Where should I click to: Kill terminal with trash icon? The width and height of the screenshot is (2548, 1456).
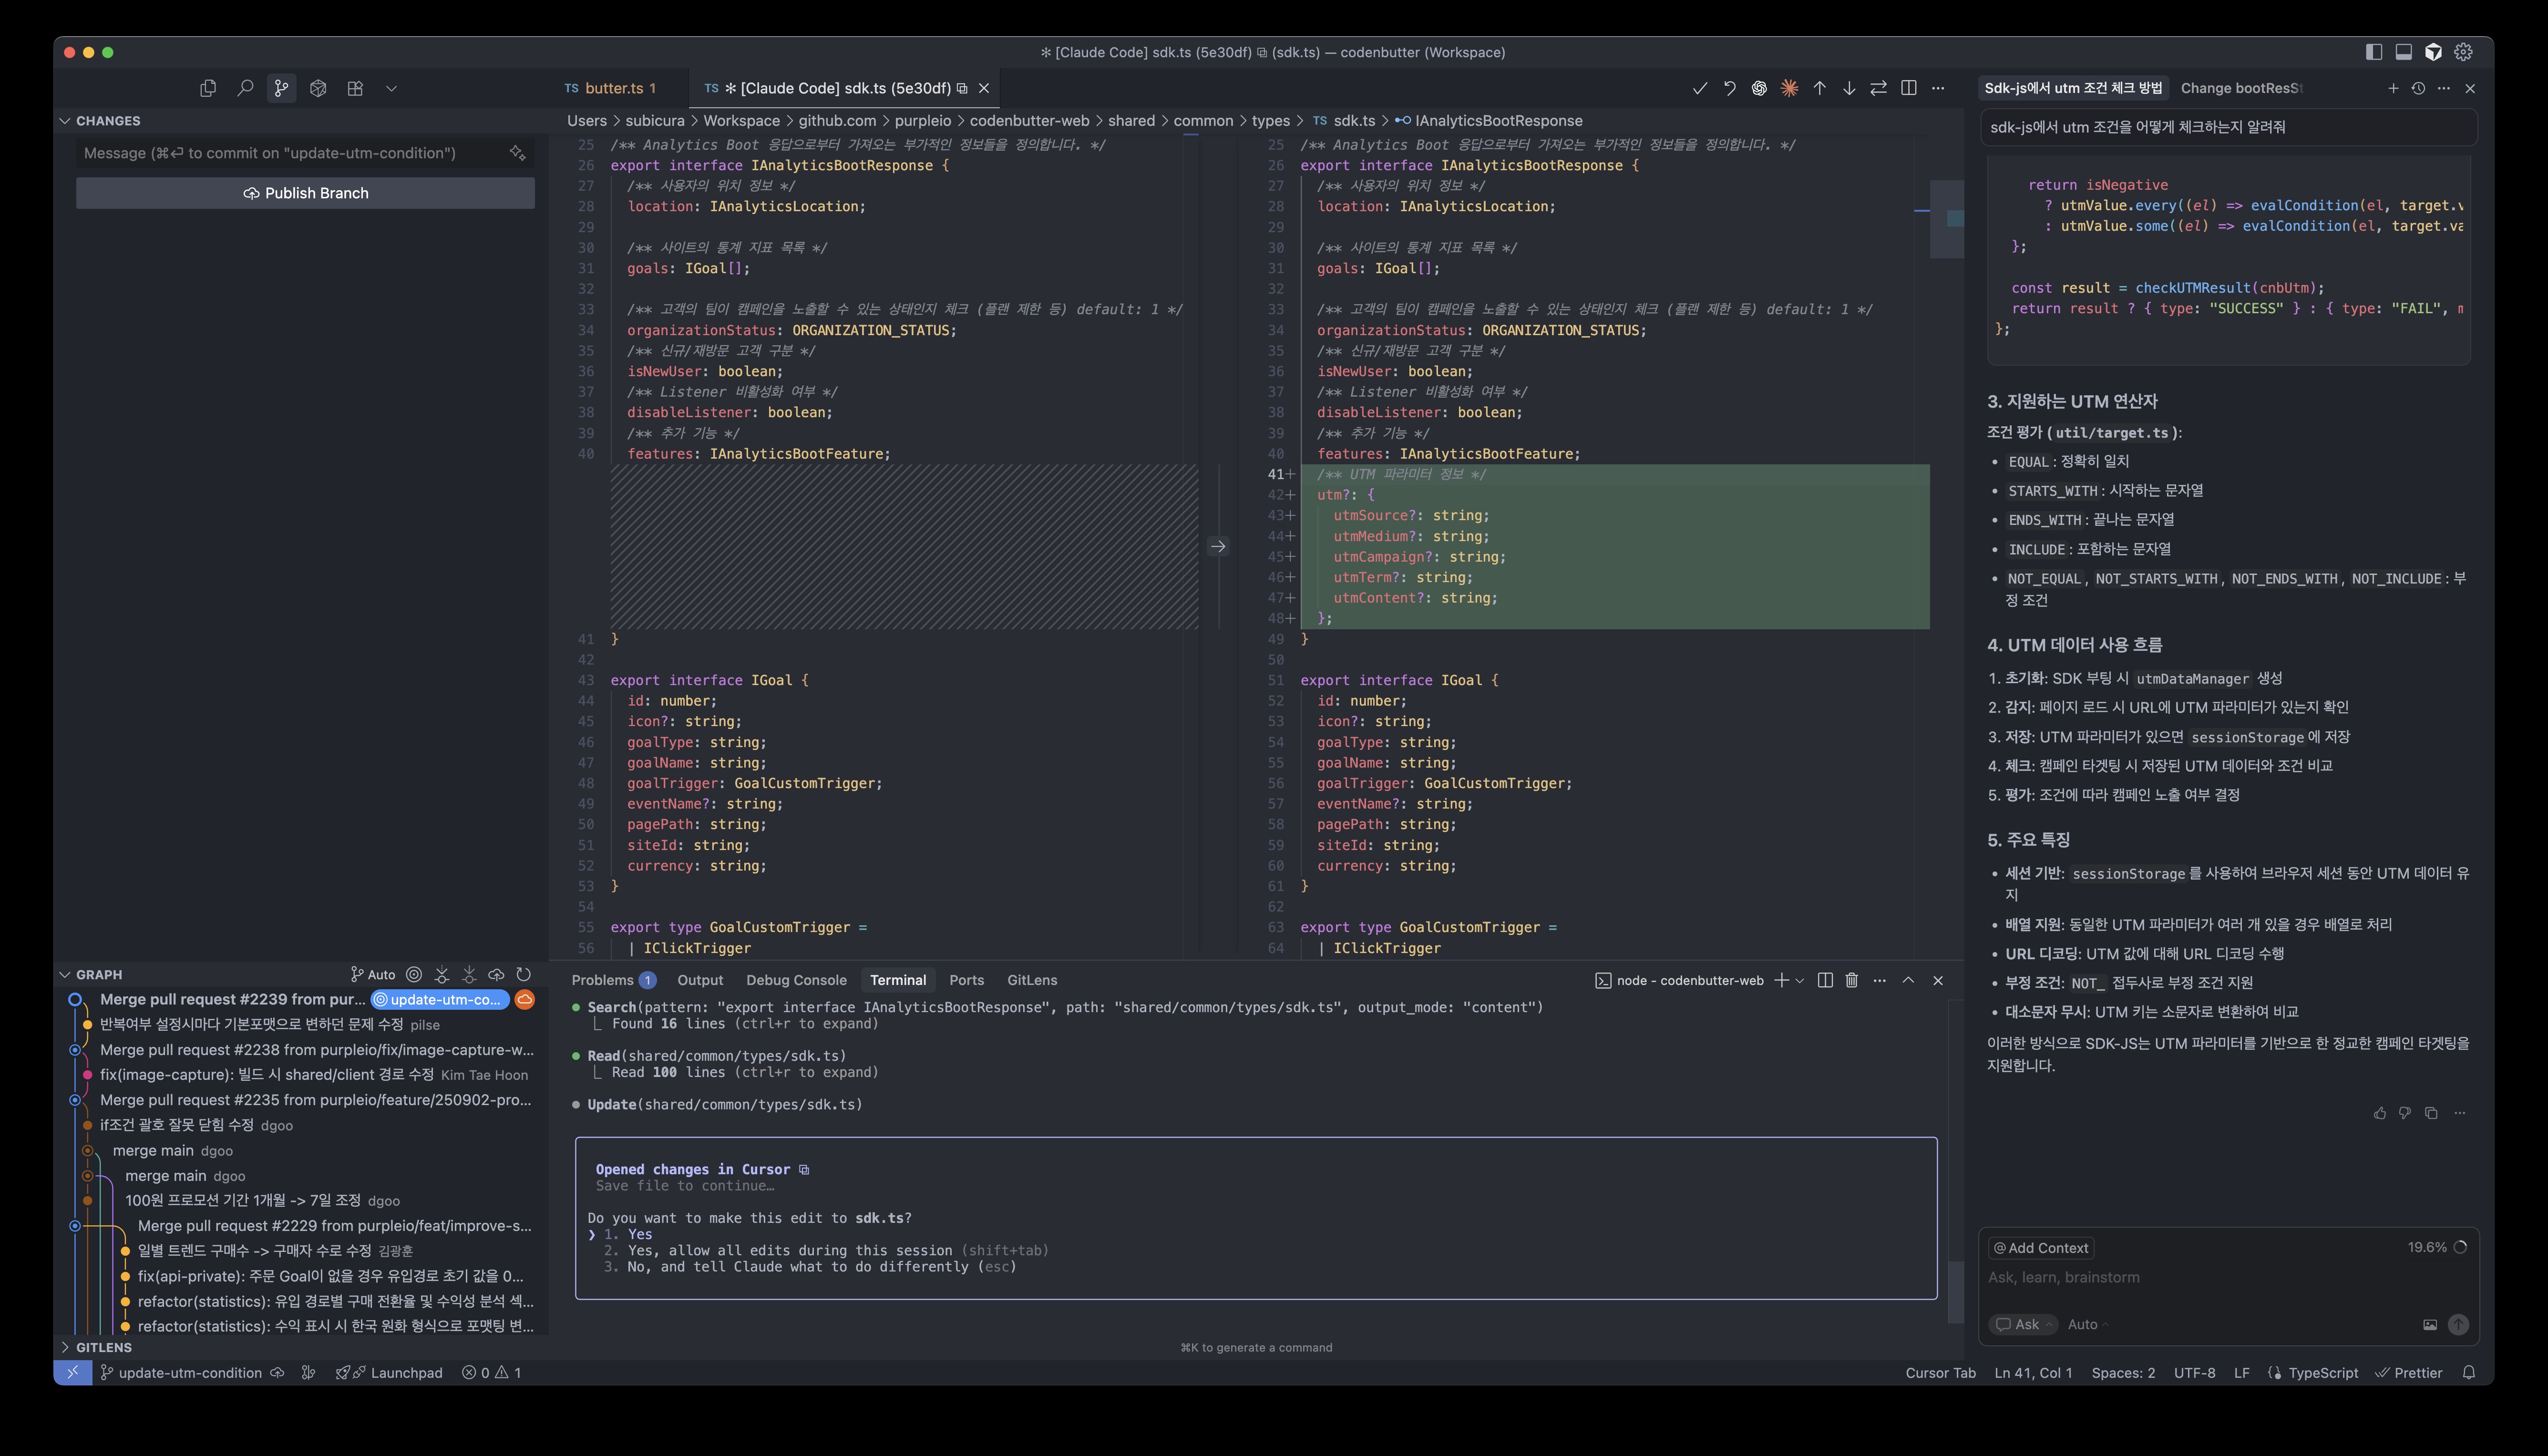point(1852,980)
